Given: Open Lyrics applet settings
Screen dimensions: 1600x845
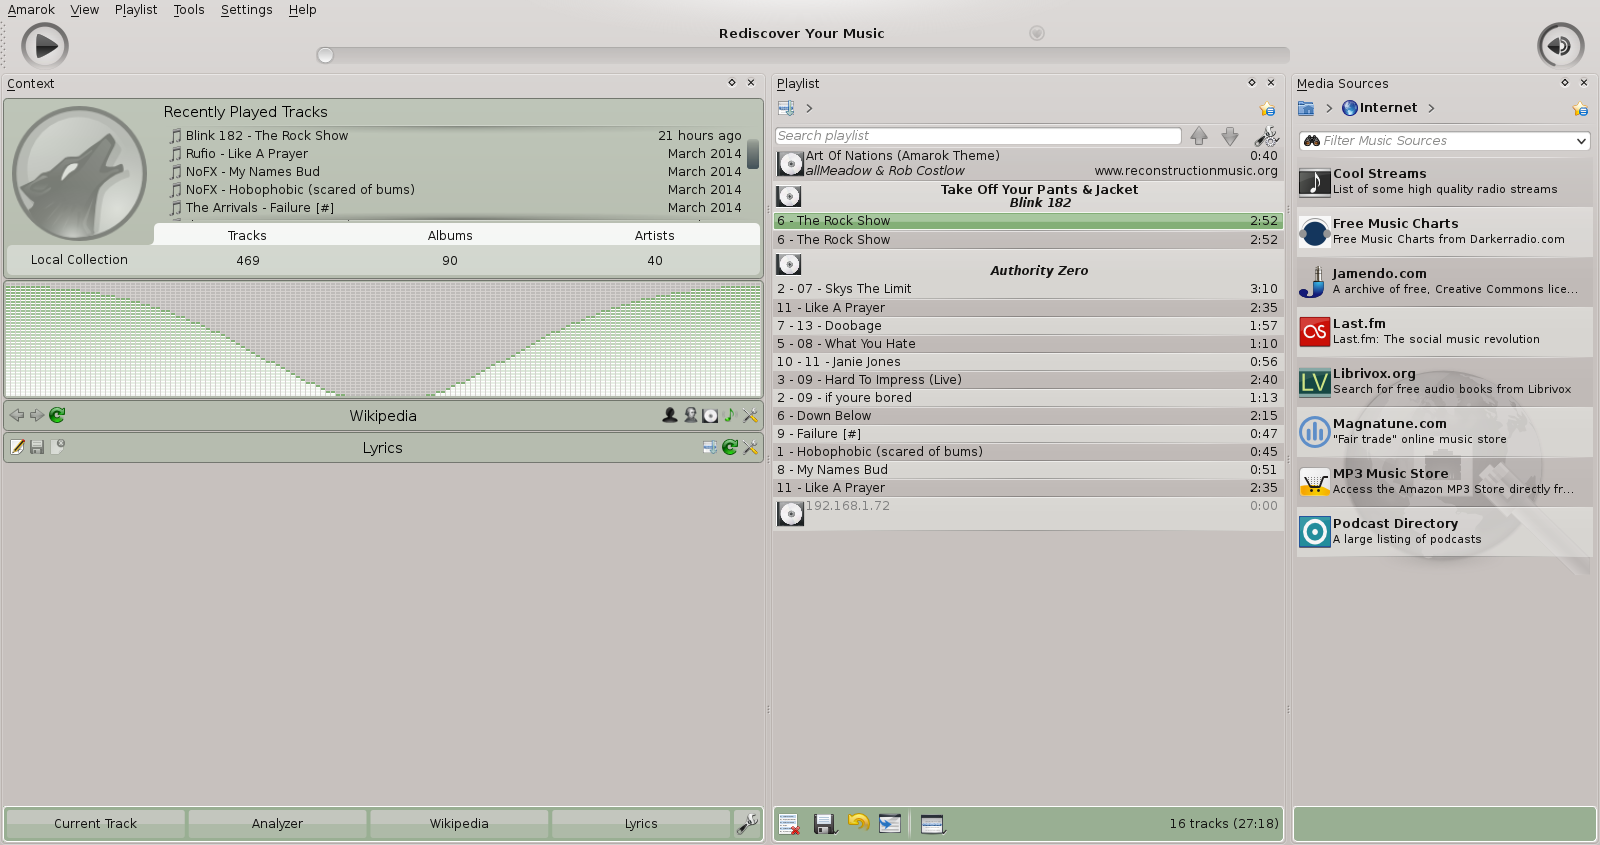Looking at the screenshot, I should point(750,447).
